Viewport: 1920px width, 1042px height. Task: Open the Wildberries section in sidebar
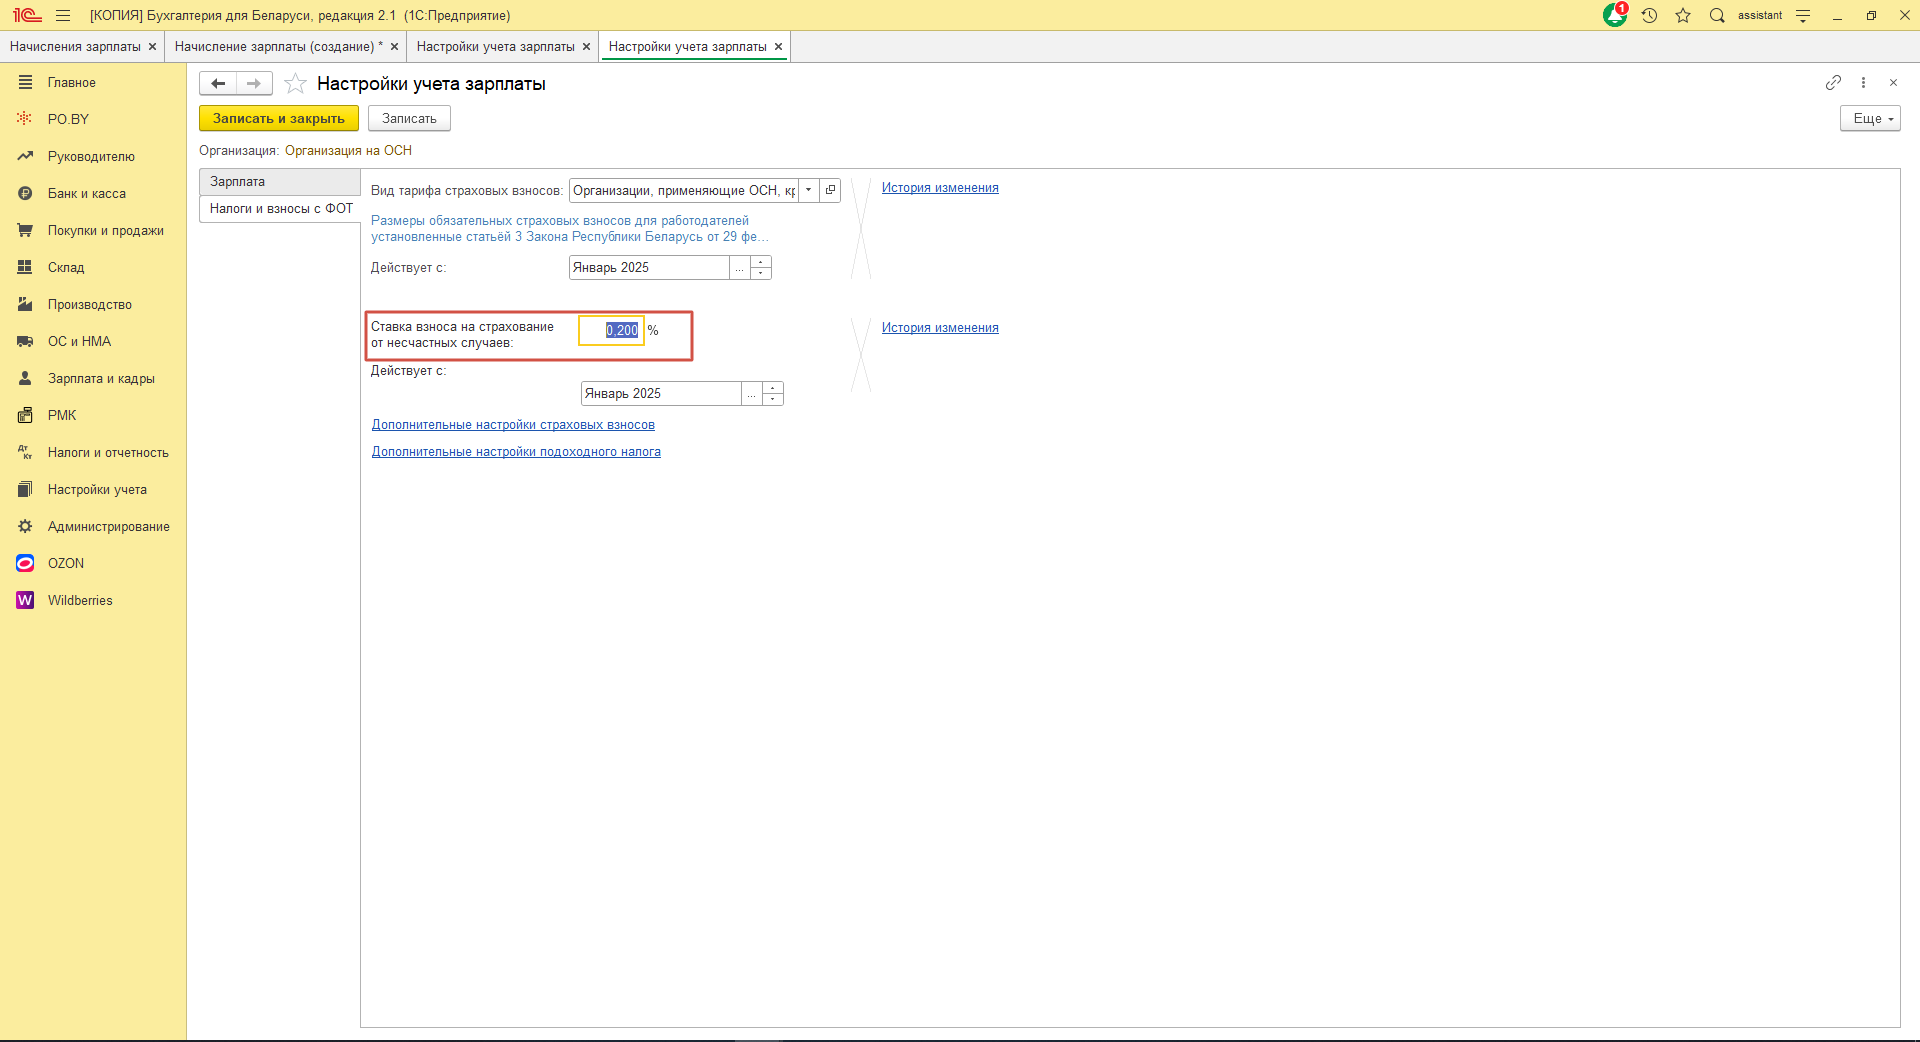coord(80,600)
